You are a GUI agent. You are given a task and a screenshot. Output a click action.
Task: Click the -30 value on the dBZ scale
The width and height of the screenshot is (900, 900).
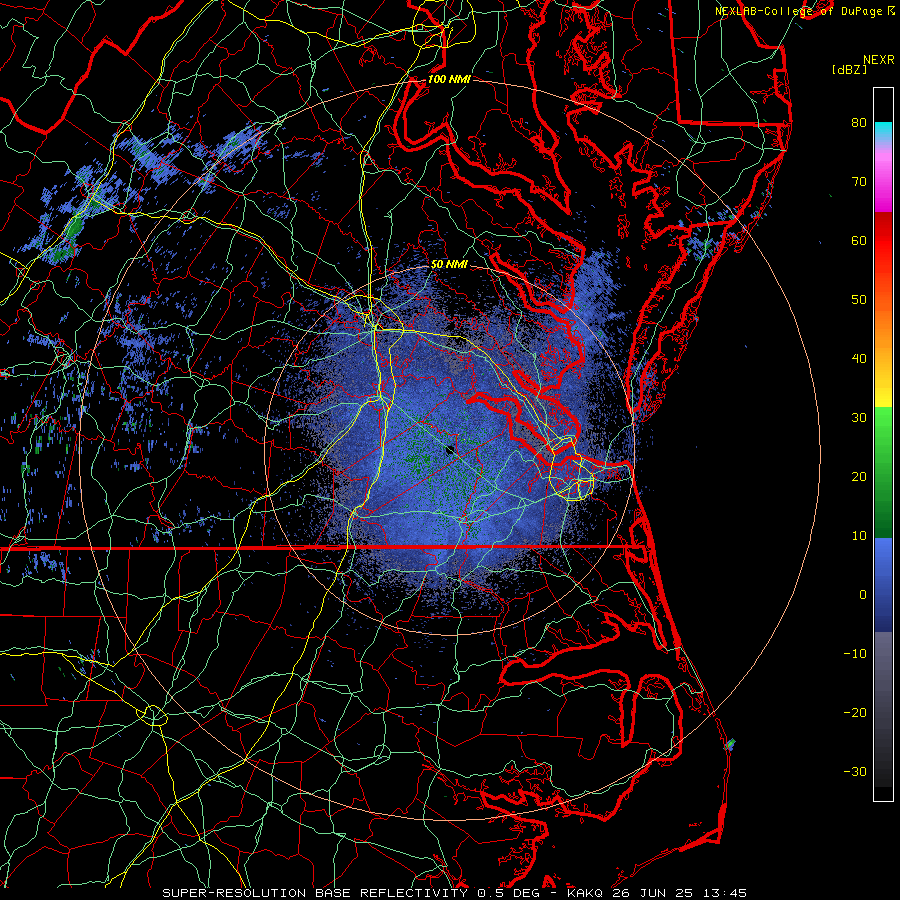(x=855, y=771)
